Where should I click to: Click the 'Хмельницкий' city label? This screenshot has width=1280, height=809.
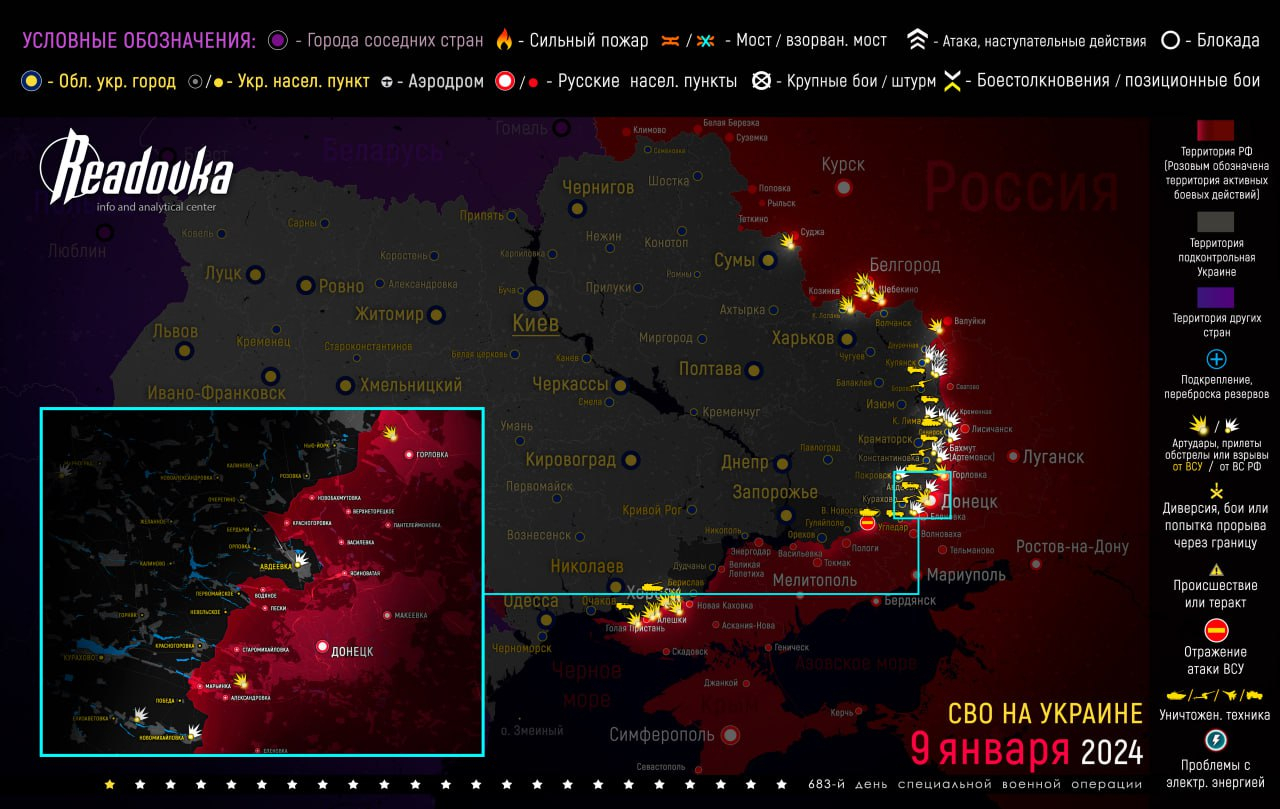pos(411,385)
